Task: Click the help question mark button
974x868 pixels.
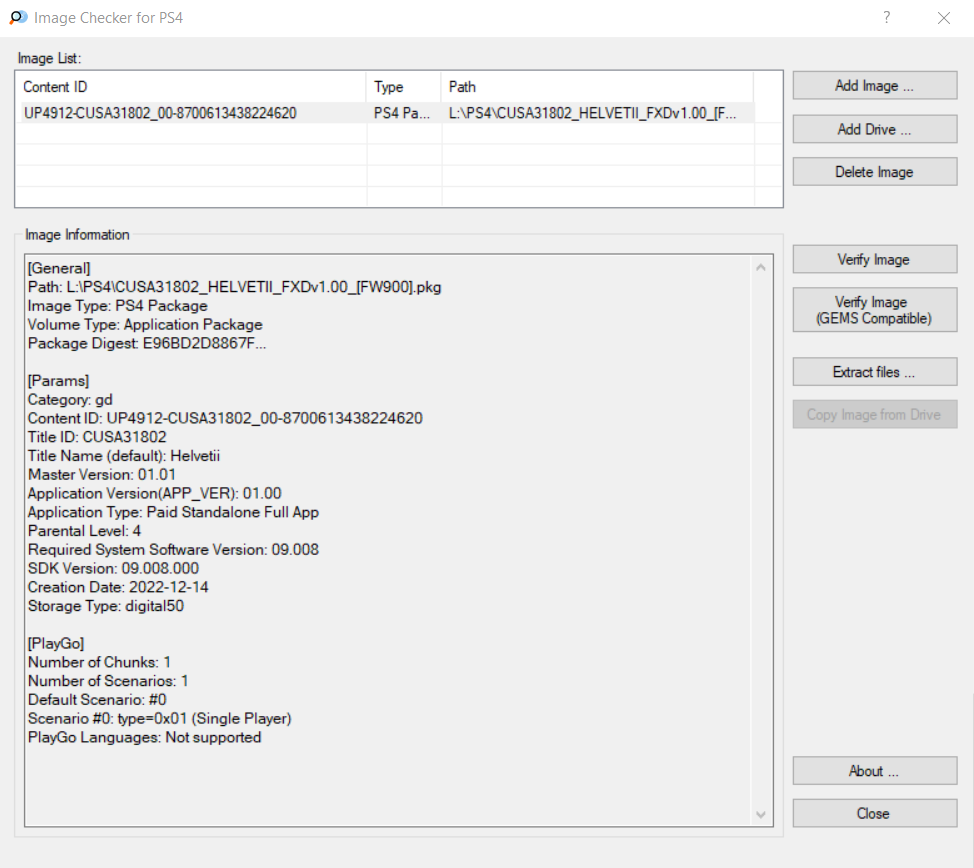Action: point(886,18)
